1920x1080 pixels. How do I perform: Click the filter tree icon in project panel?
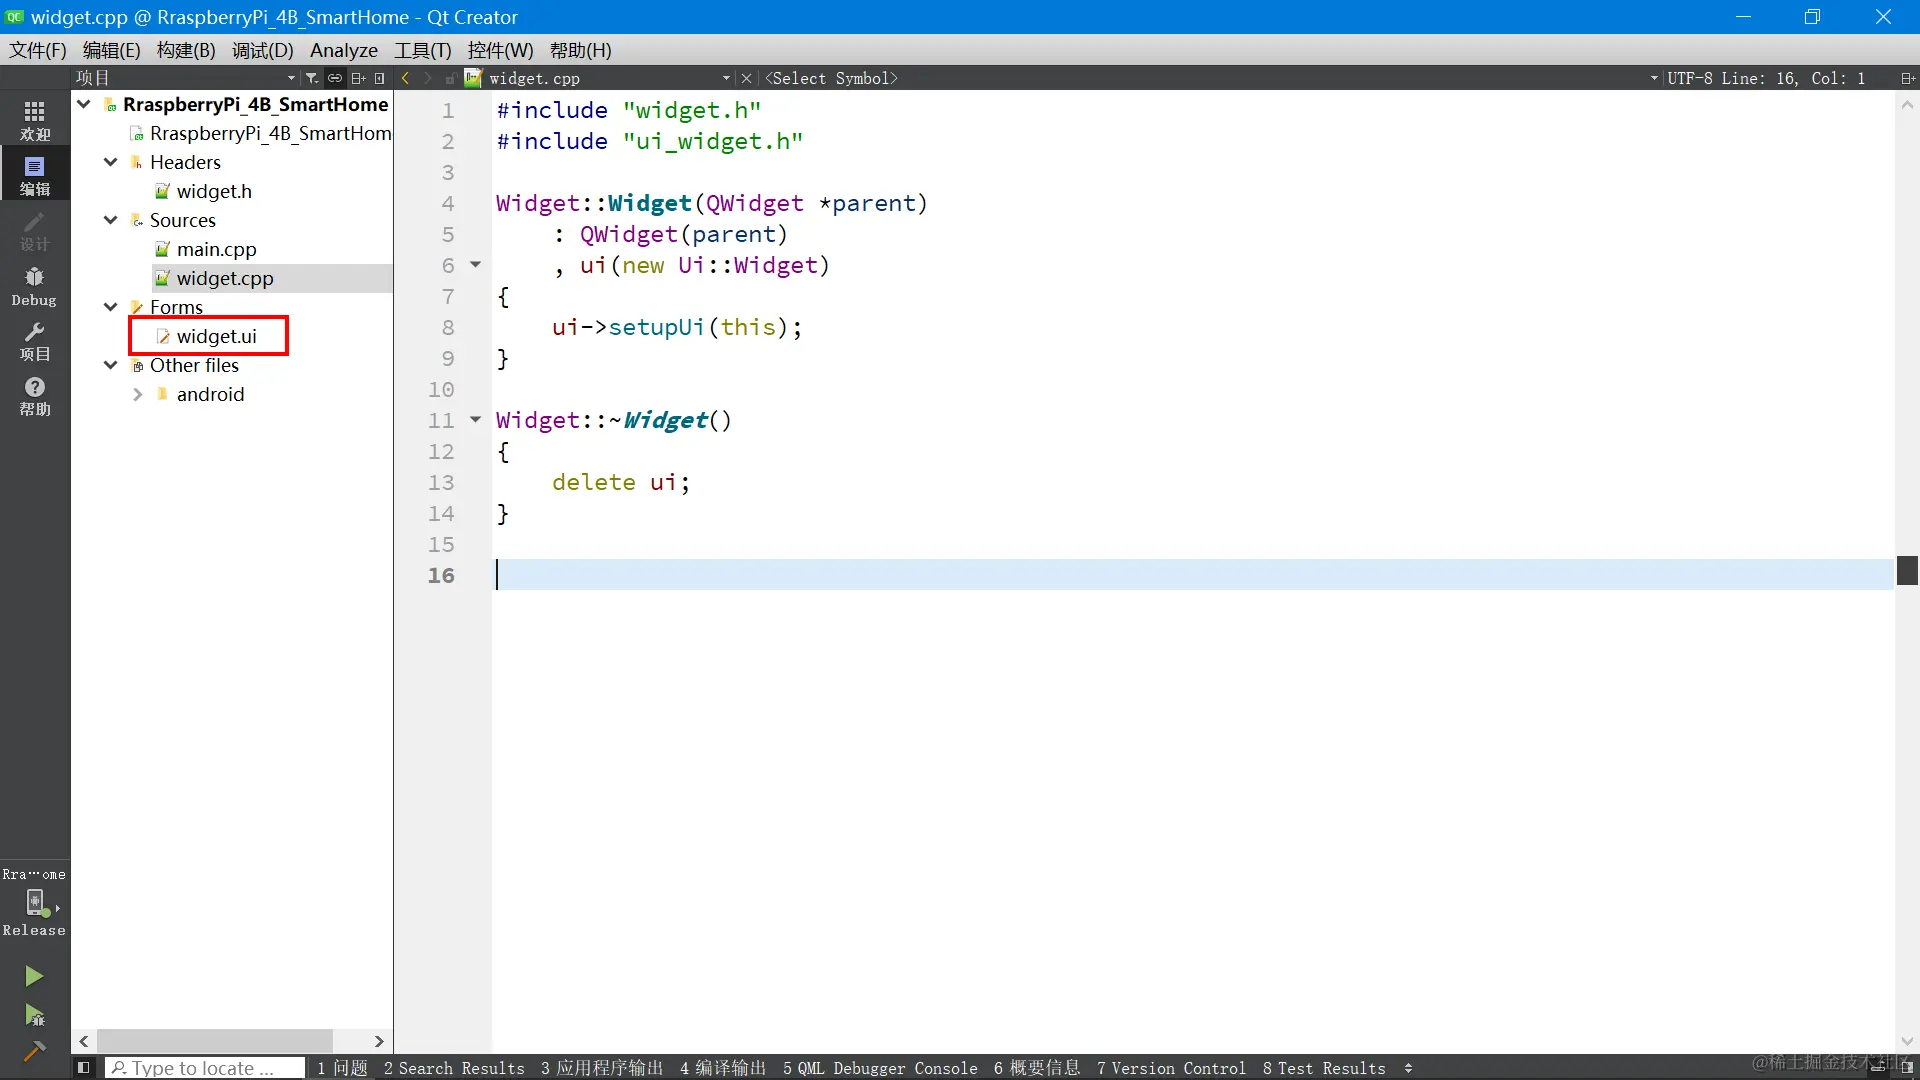tap(312, 78)
